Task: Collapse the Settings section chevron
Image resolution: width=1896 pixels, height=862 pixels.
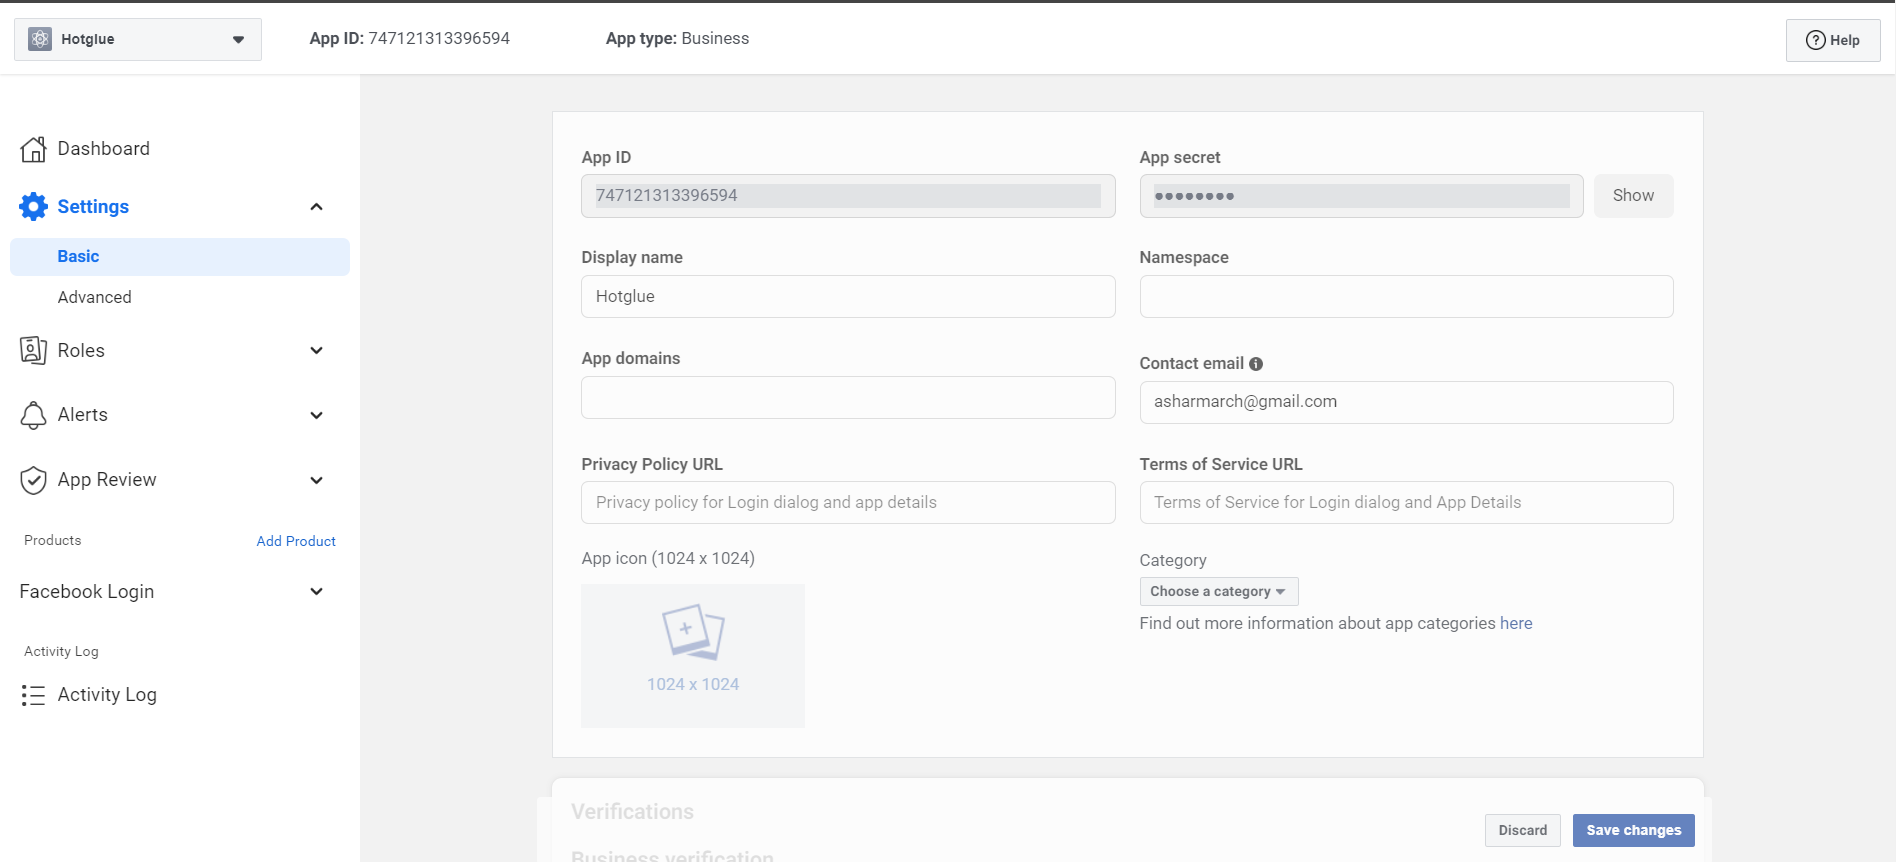Action: point(316,207)
